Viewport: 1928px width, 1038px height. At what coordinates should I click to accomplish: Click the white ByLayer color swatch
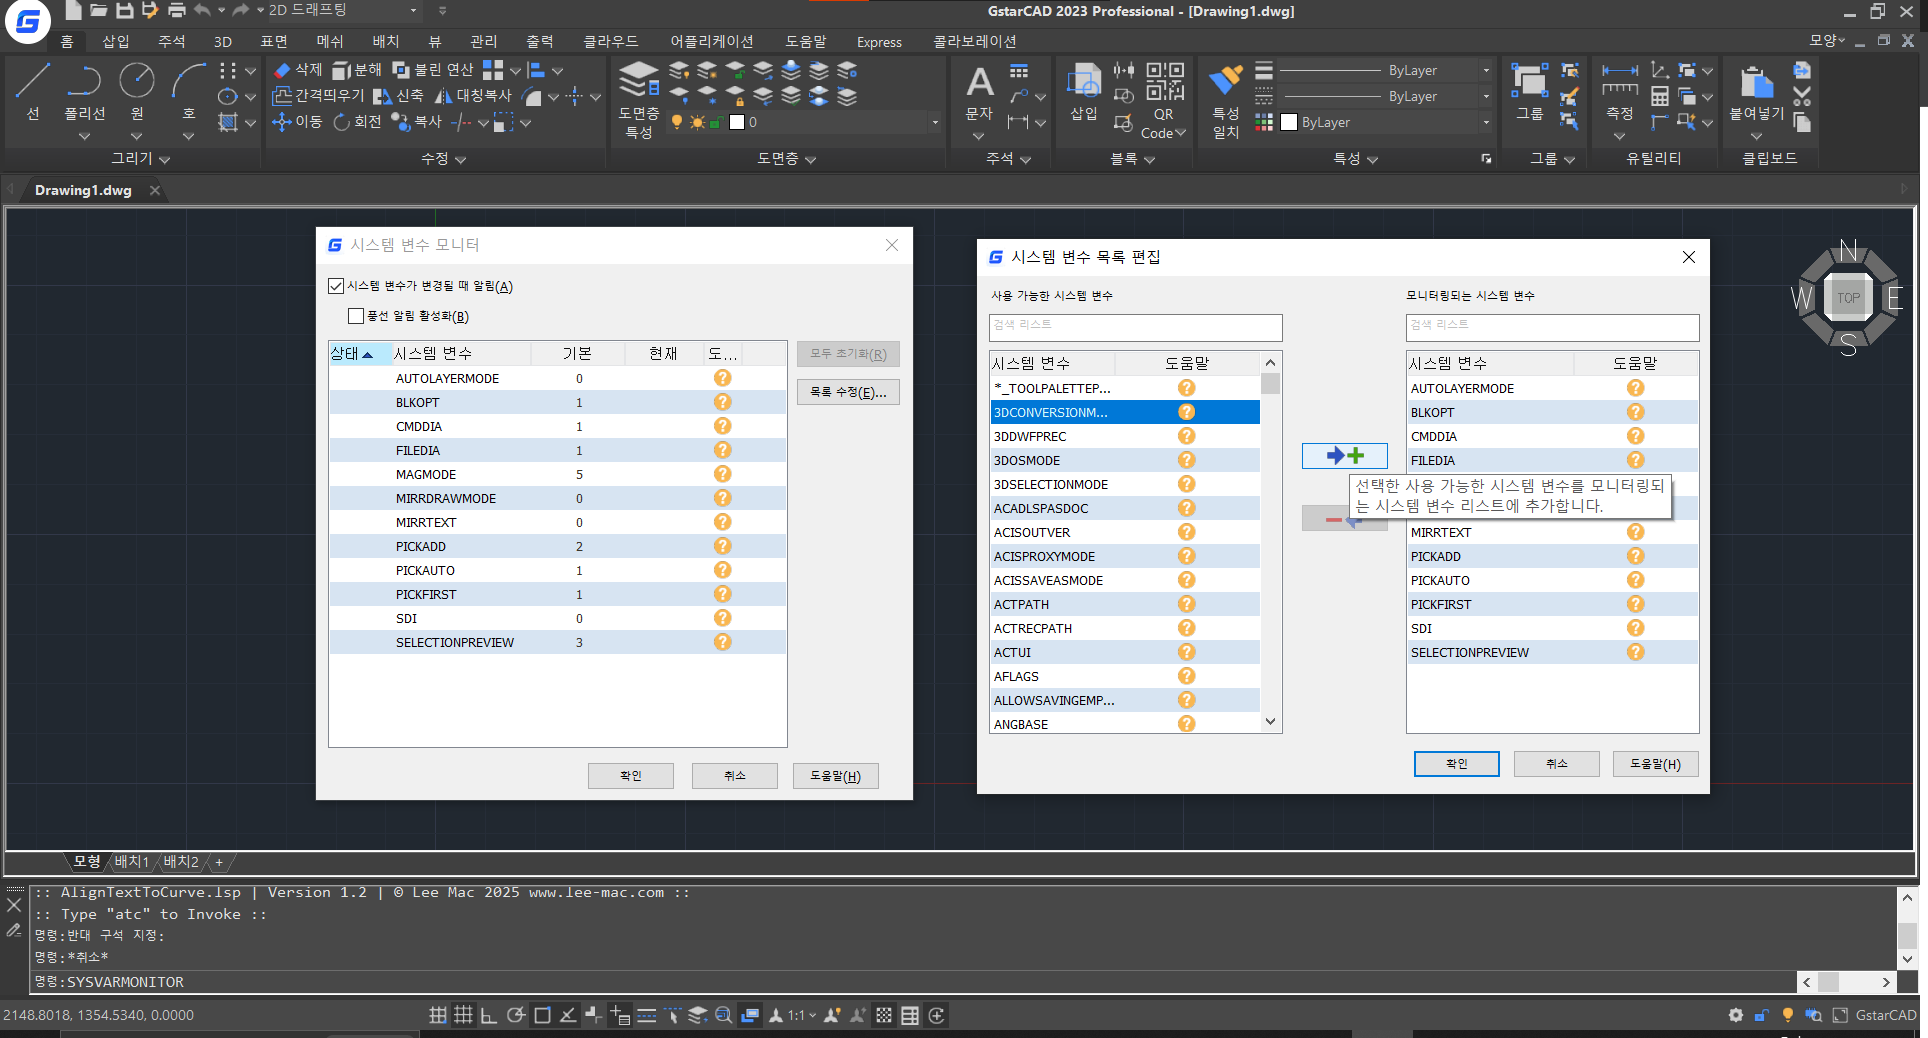tap(1289, 122)
